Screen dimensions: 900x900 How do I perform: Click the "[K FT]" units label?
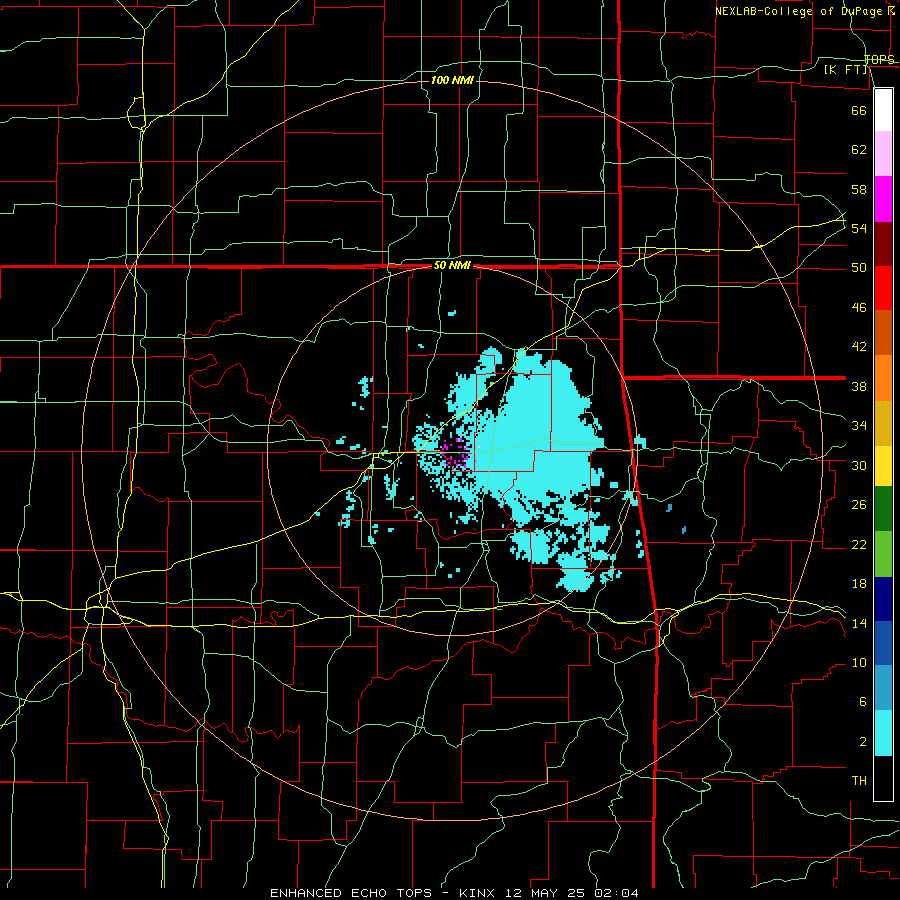click(x=845, y=69)
